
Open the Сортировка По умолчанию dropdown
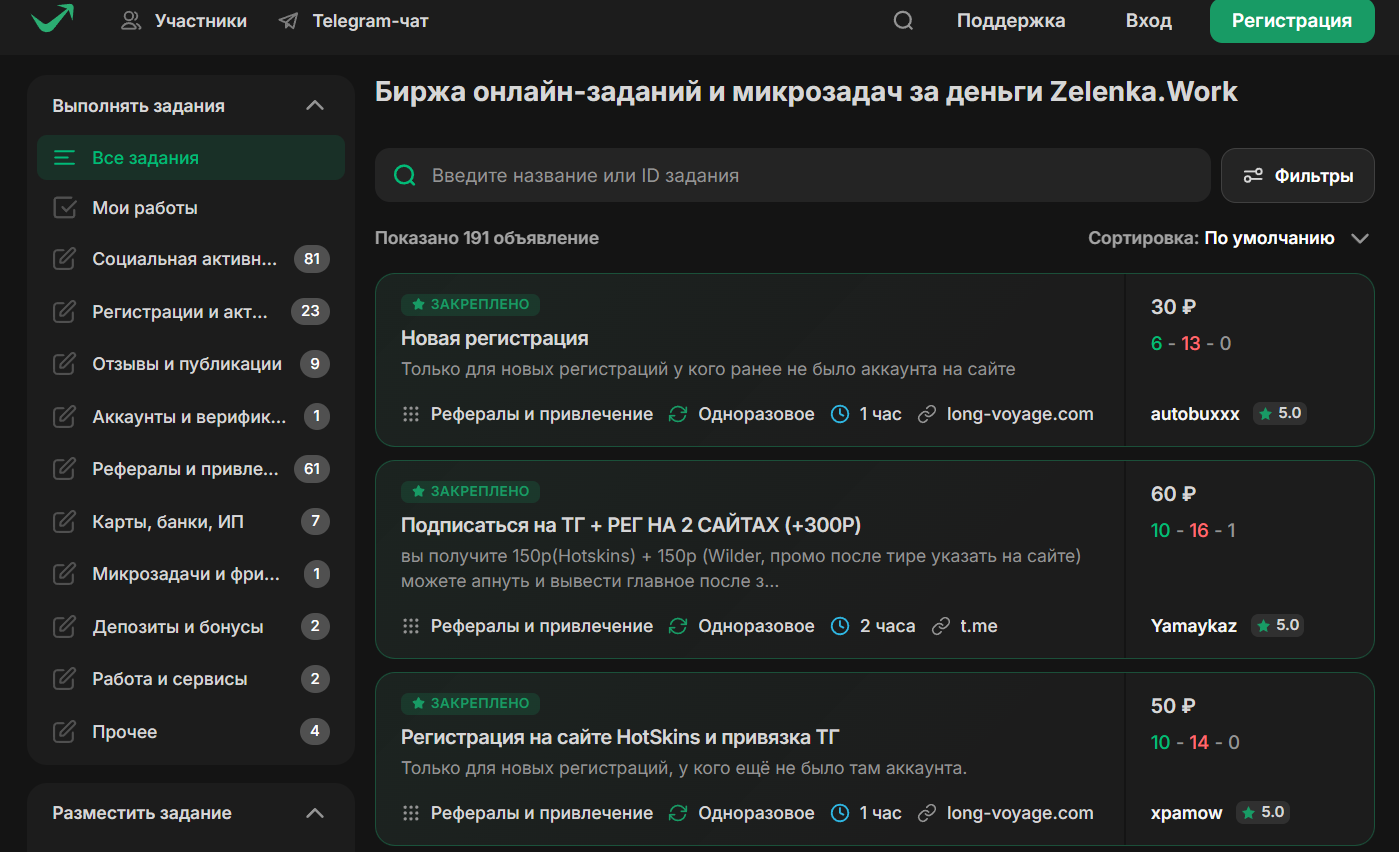1228,238
